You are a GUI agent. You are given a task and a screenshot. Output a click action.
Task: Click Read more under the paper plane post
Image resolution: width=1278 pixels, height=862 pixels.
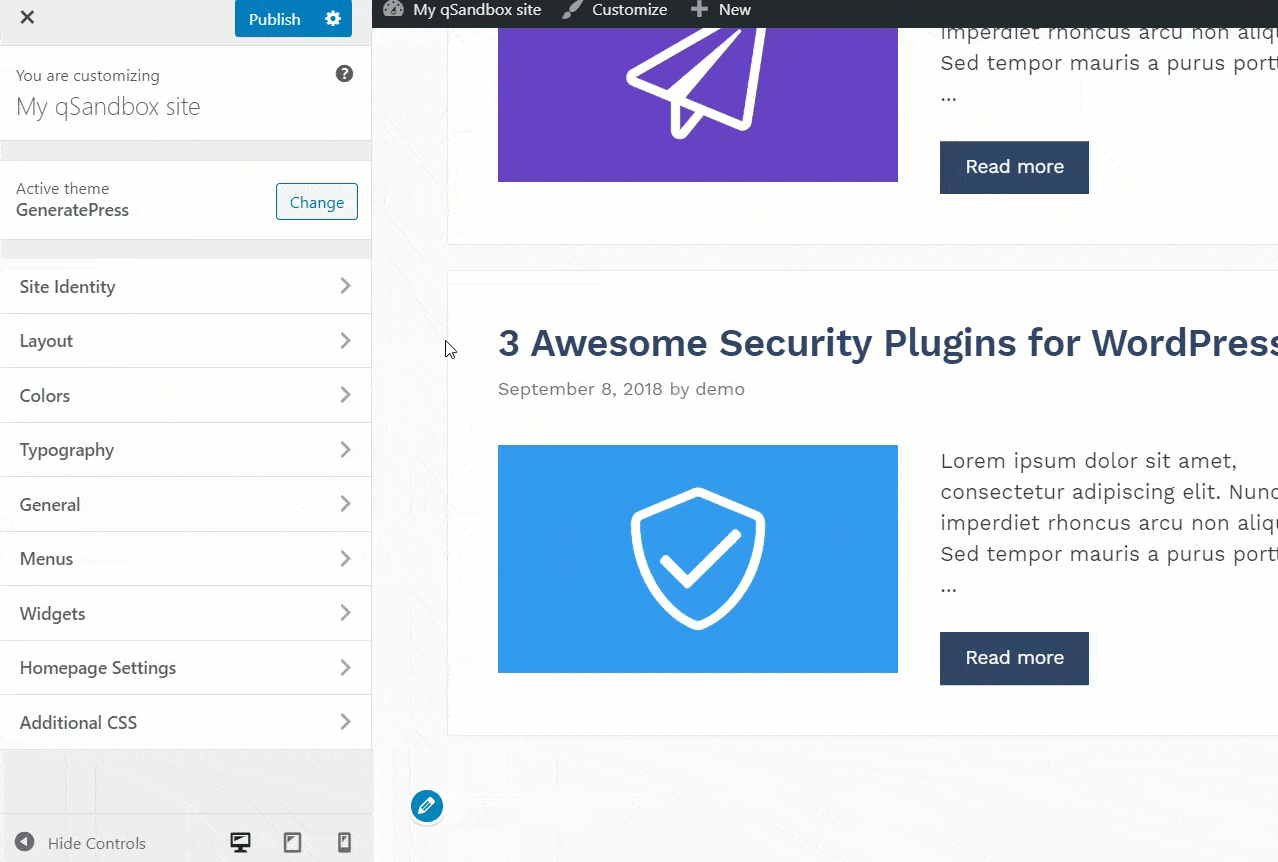pos(1014,167)
